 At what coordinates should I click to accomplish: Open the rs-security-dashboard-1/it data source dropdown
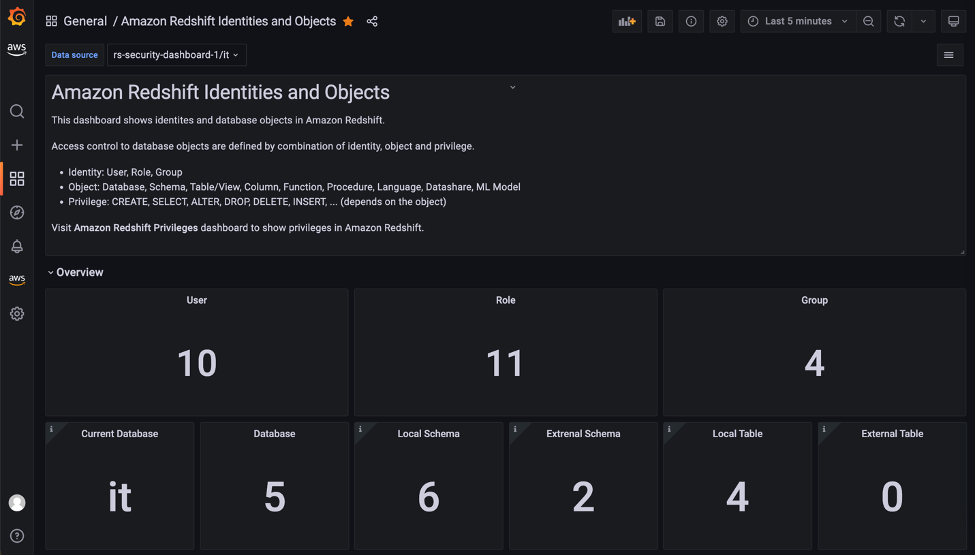(176, 55)
